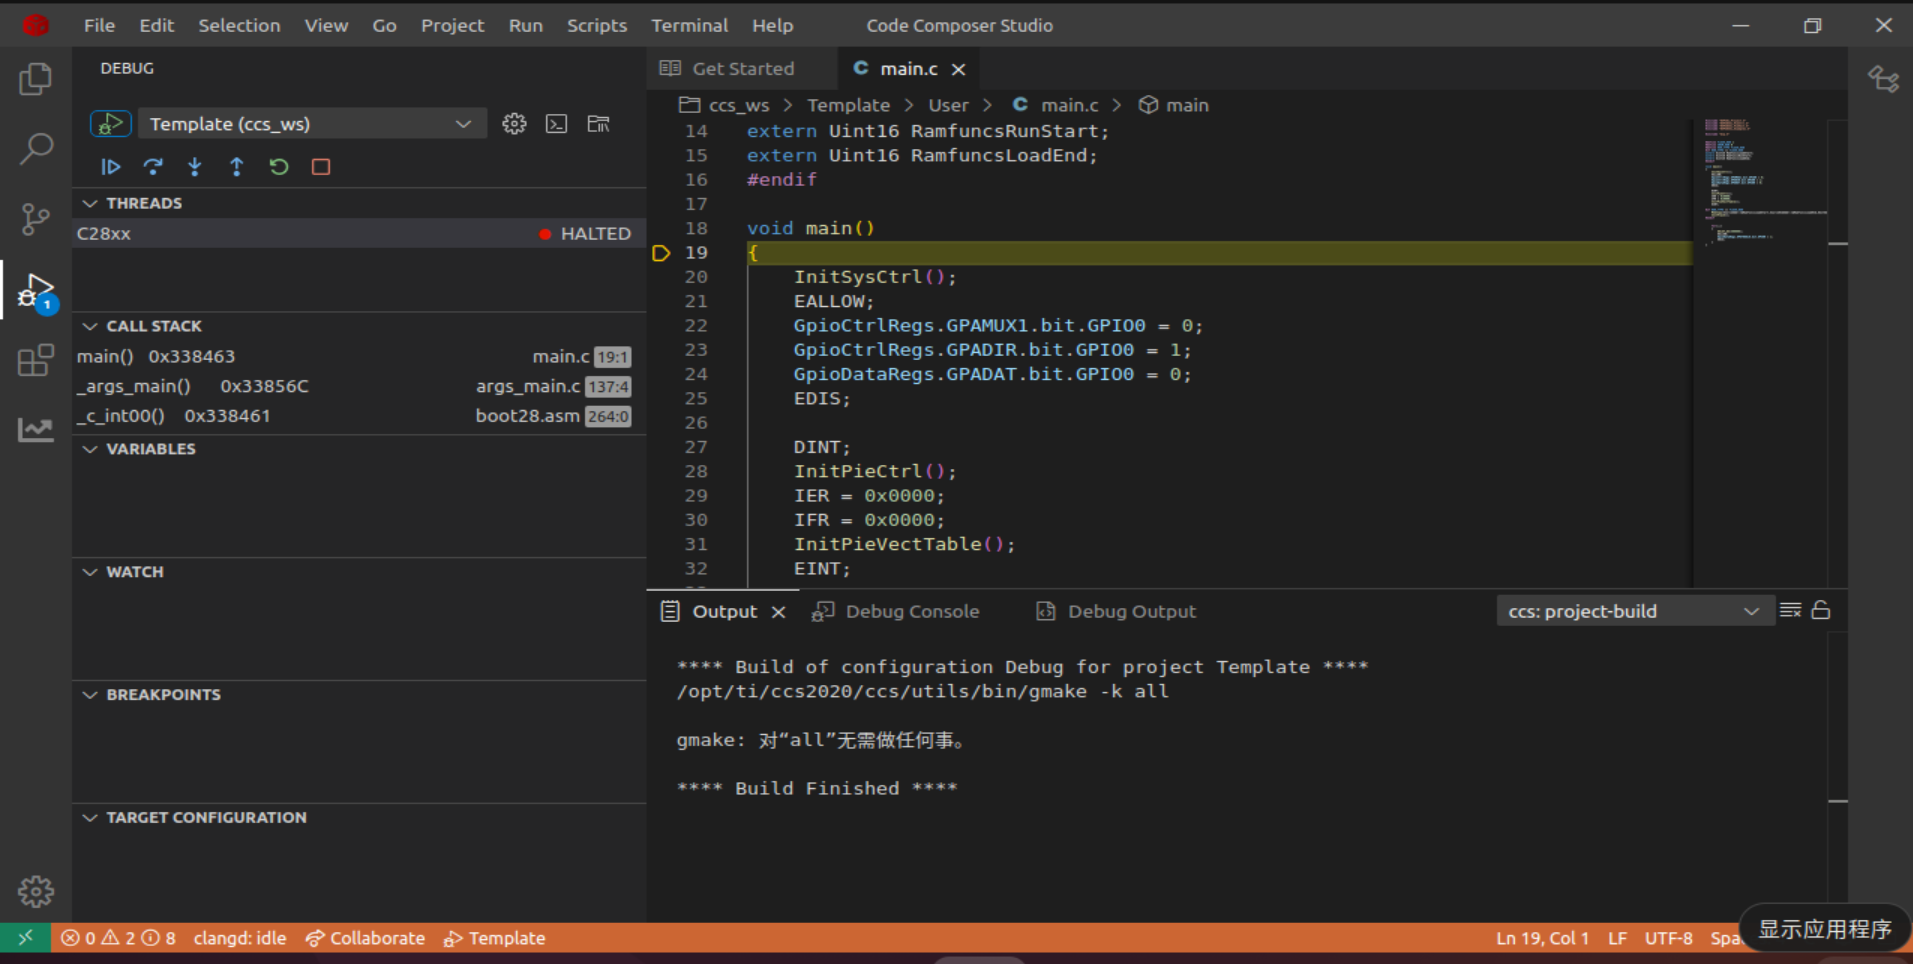Open the Help menu

(x=772, y=25)
